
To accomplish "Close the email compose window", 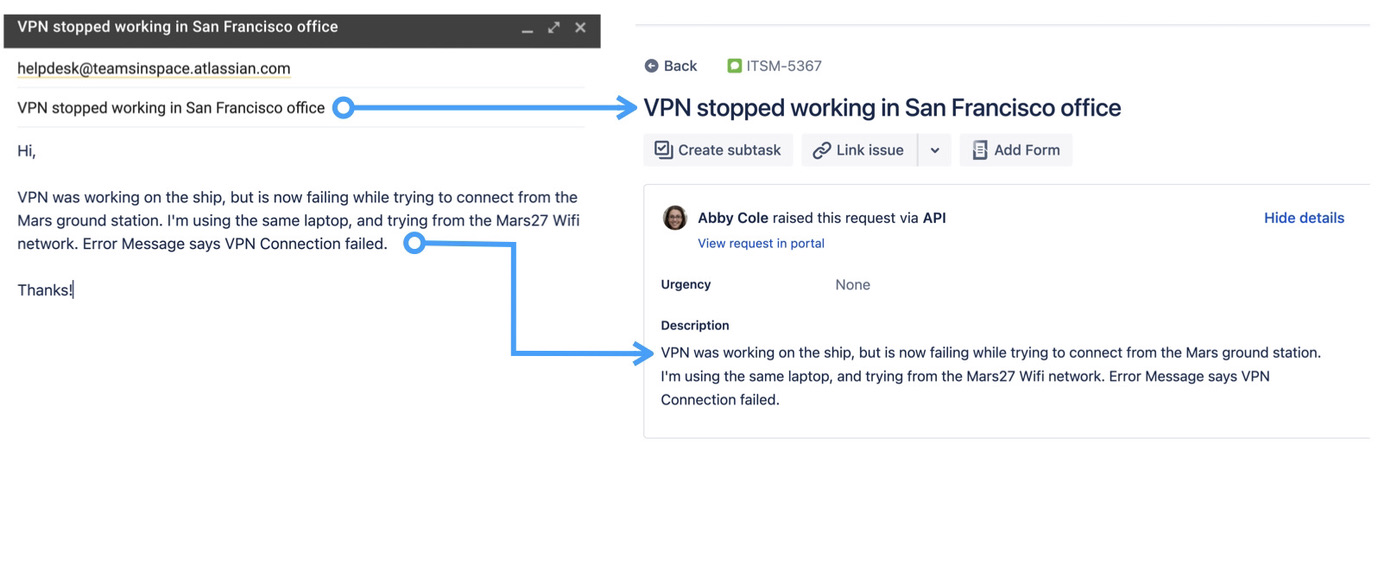I will click(x=580, y=28).
